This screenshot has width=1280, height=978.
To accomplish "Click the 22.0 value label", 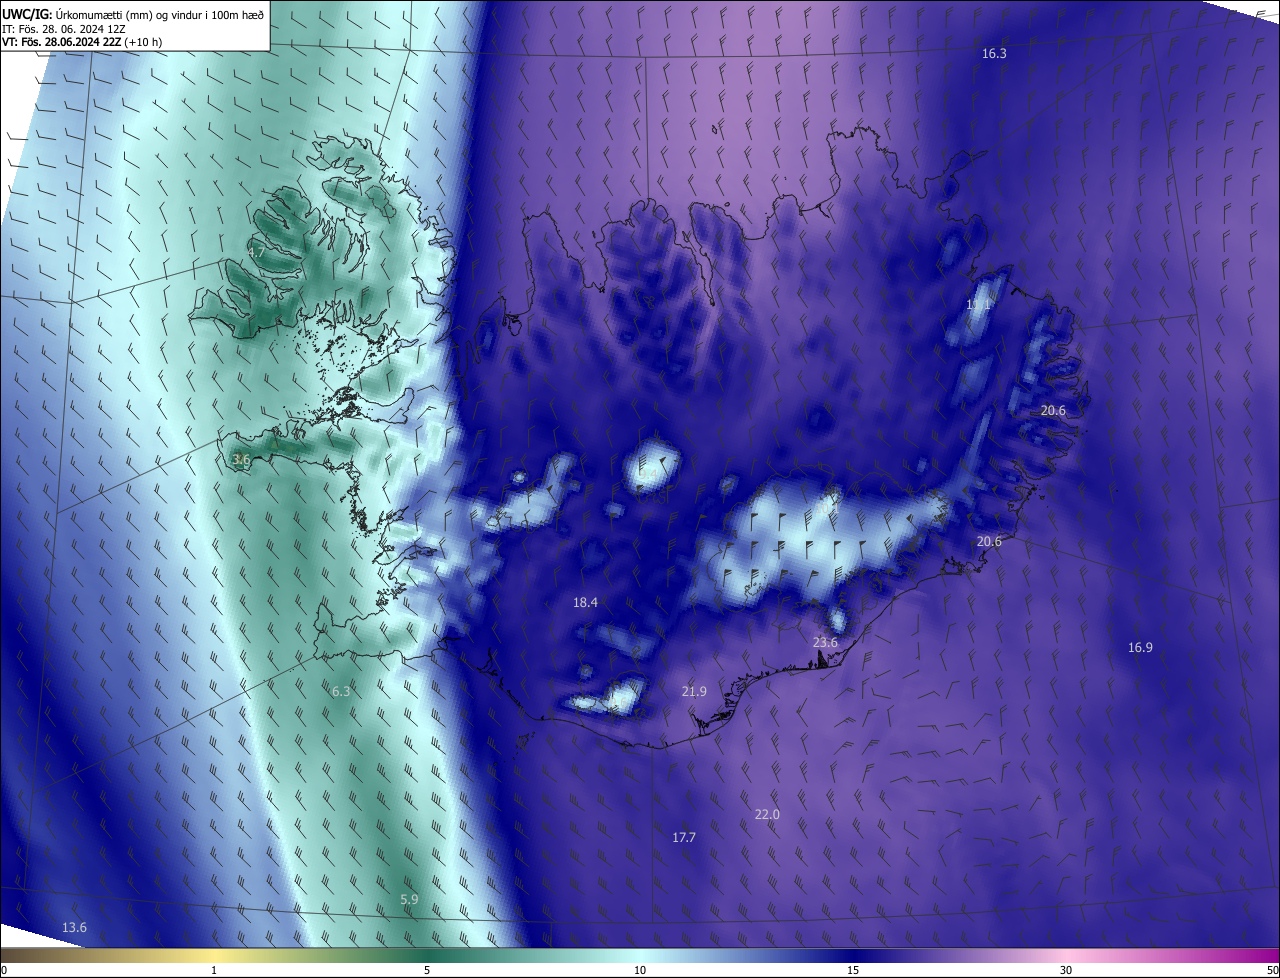I will click(x=767, y=815).
